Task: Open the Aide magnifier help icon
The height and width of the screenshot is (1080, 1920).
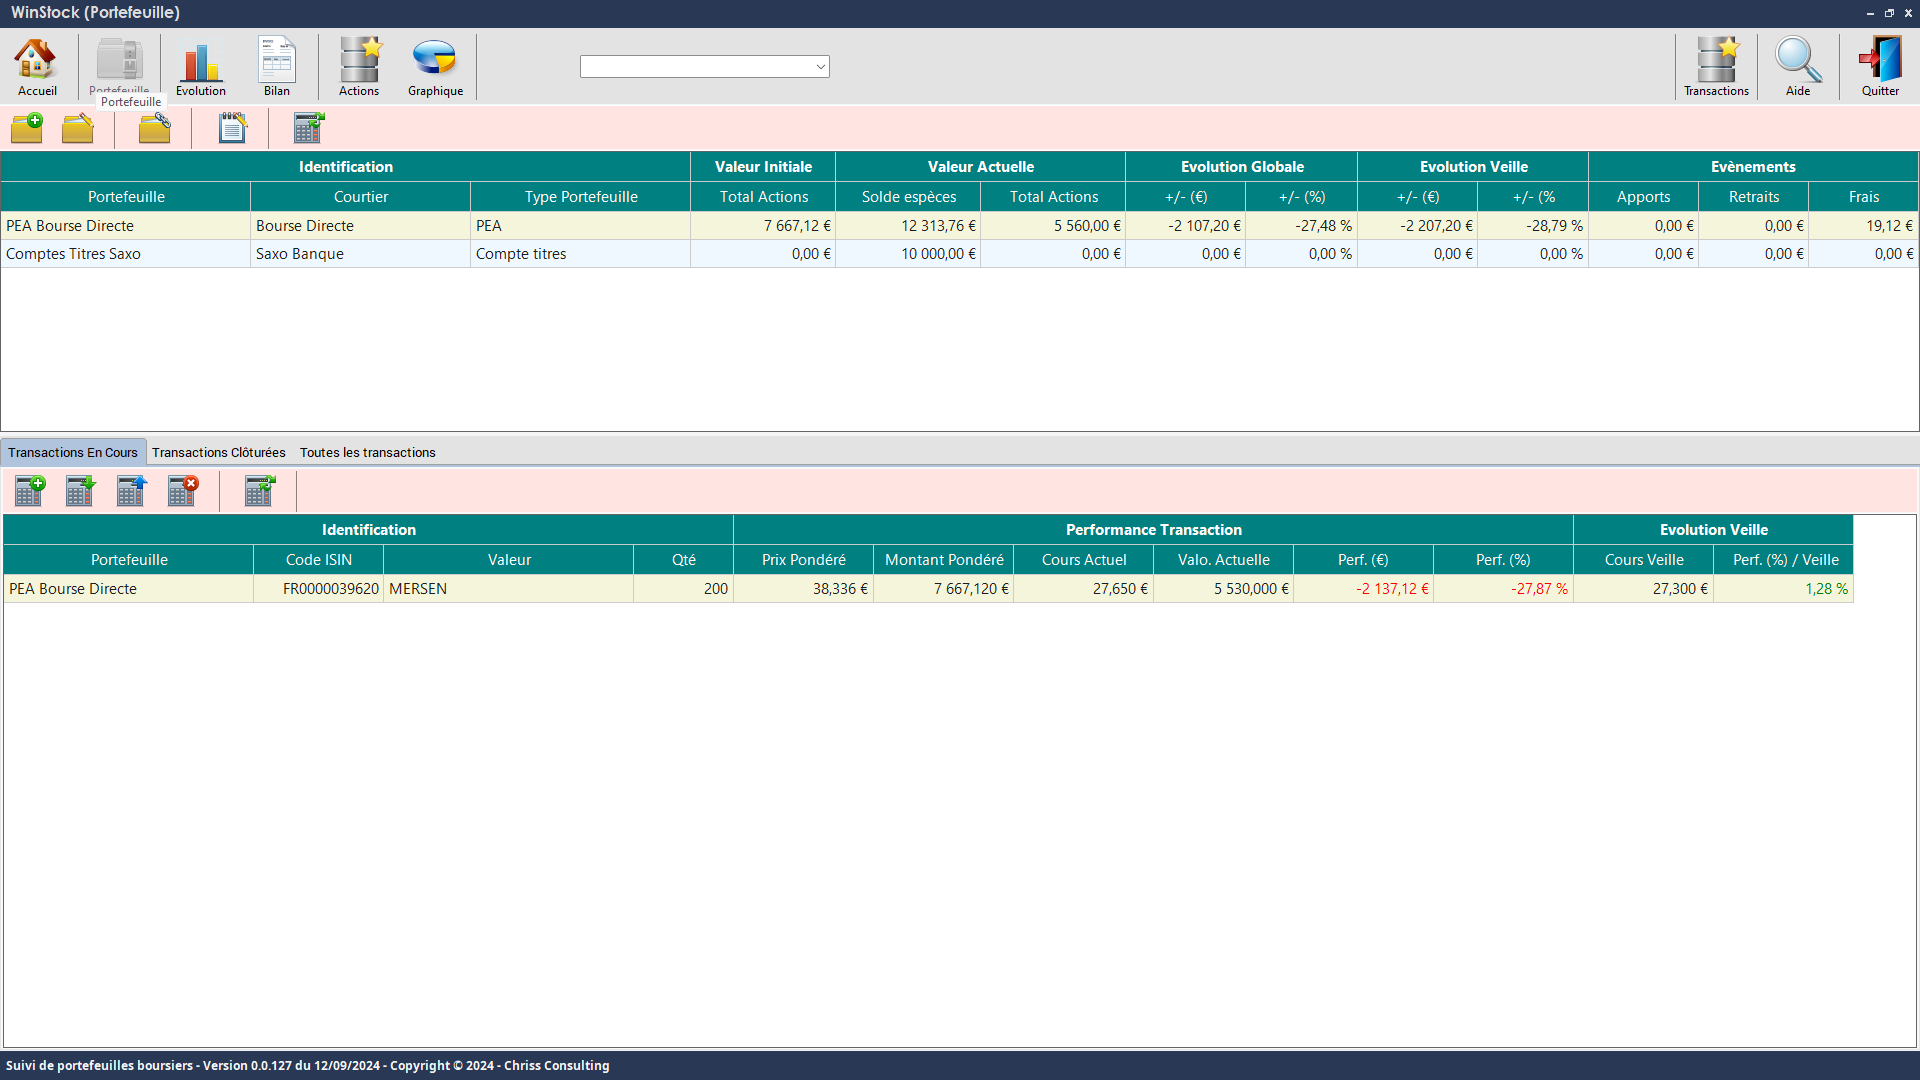Action: [x=1797, y=67]
